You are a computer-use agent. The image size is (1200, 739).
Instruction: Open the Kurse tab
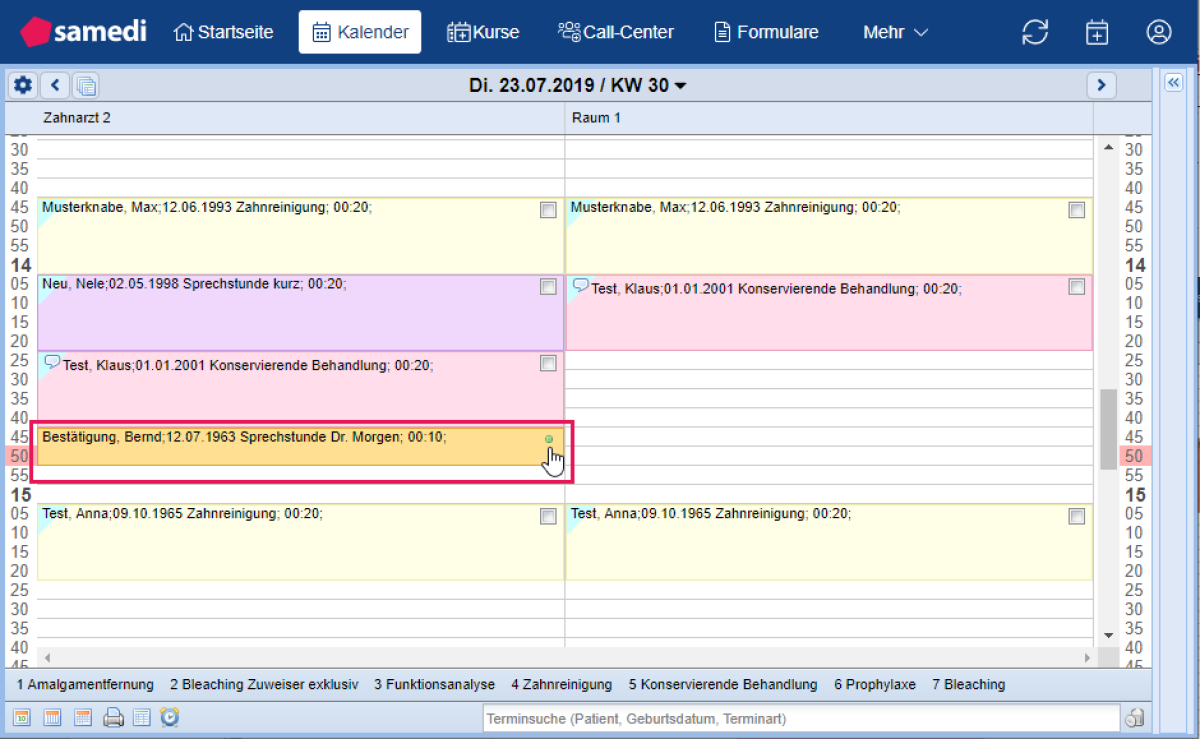pyautogui.click(x=483, y=32)
